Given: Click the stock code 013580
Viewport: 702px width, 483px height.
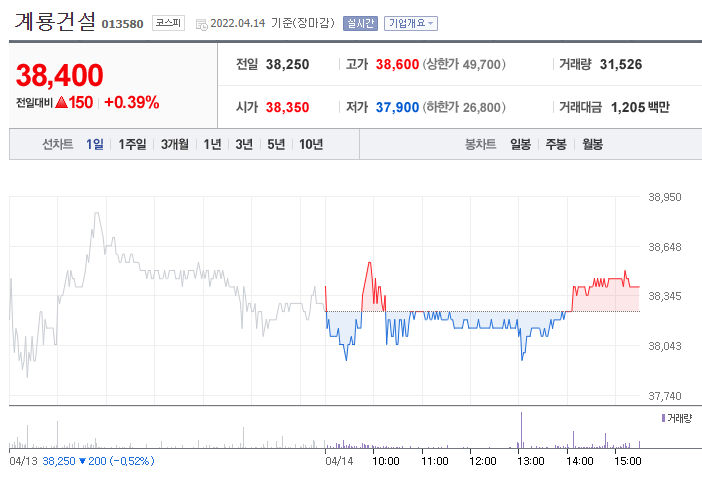Looking at the screenshot, I should (123, 24).
